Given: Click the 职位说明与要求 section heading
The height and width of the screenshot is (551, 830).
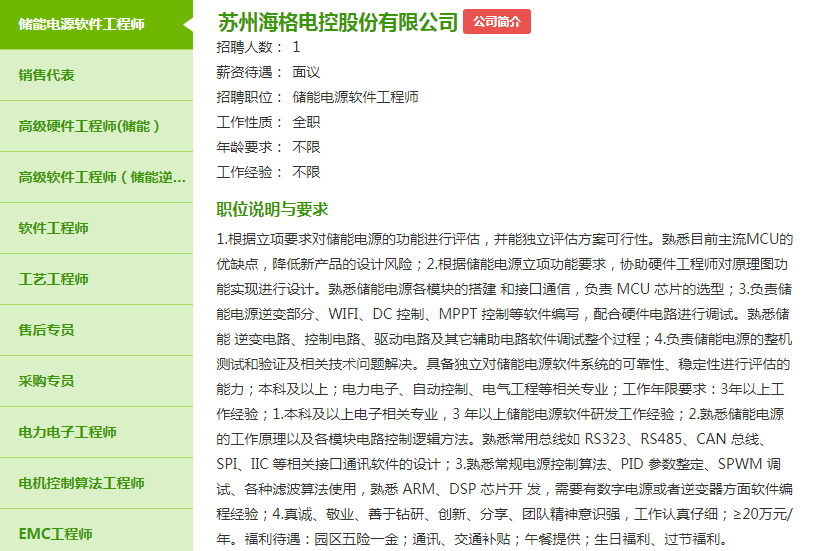Looking at the screenshot, I should tap(272, 209).
